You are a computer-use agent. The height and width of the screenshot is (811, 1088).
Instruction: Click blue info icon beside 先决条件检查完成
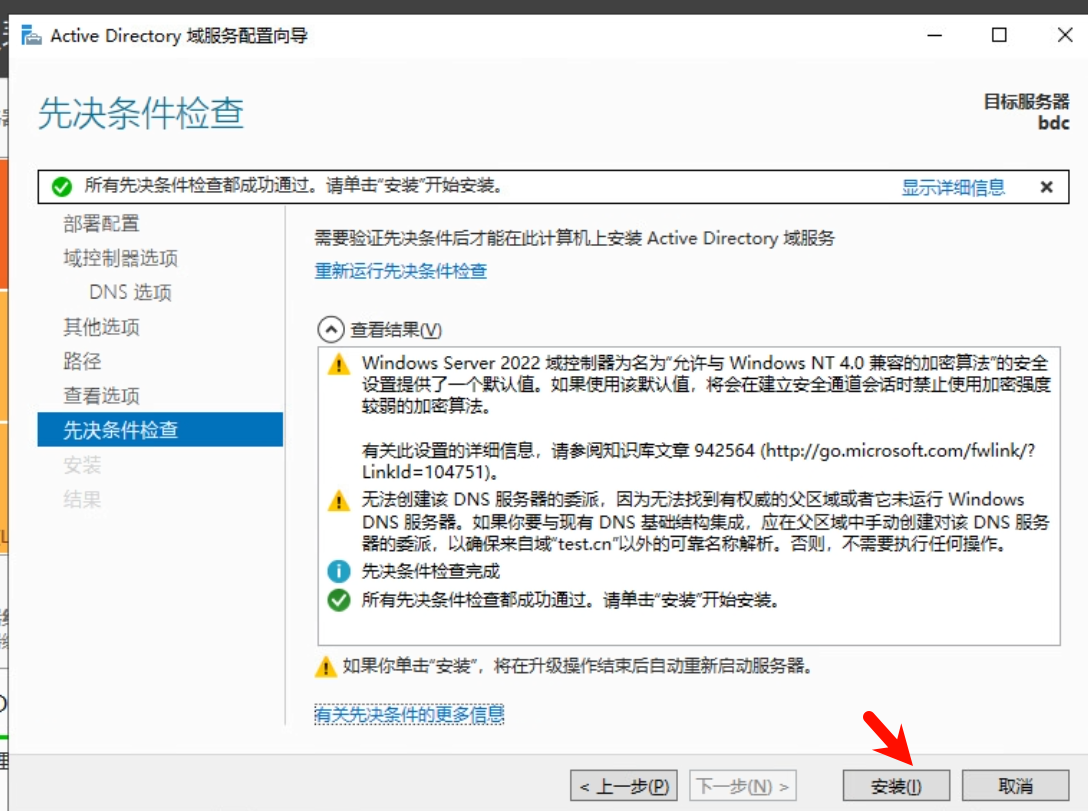(339, 571)
